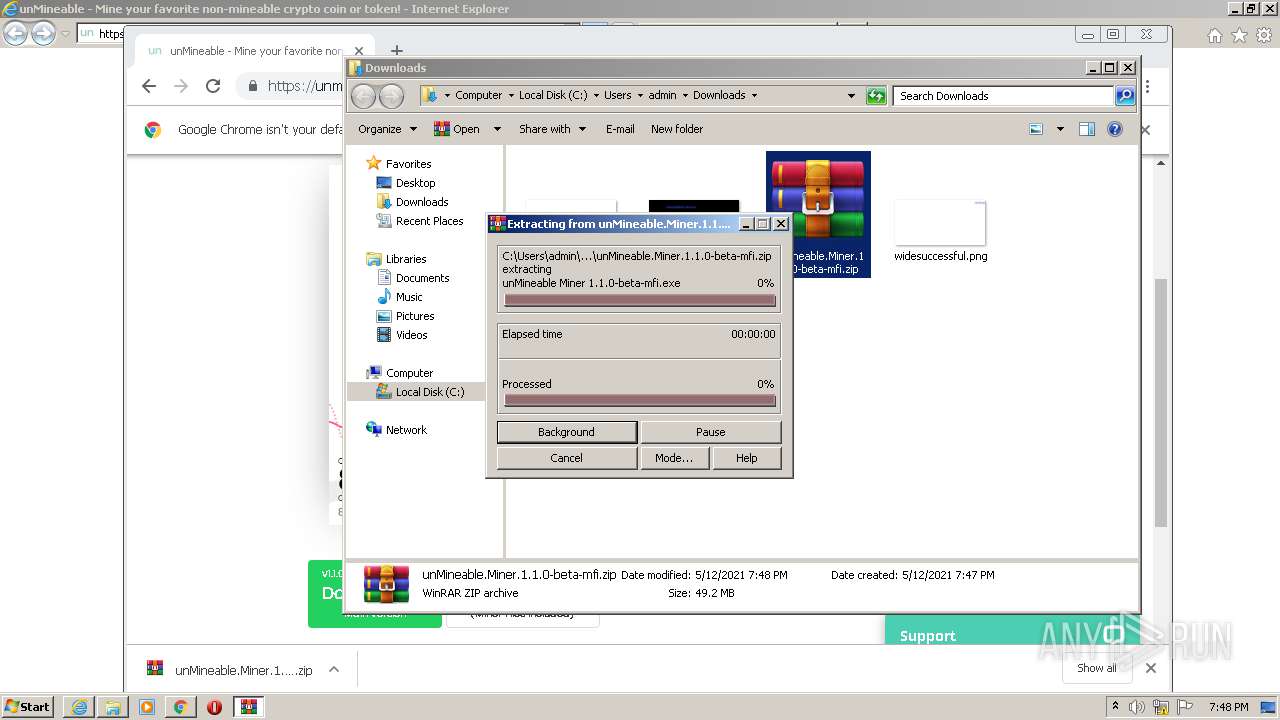Viewport: 1280px width, 720px height.
Task: Click the Explorer back arrow button
Action: coord(363,96)
